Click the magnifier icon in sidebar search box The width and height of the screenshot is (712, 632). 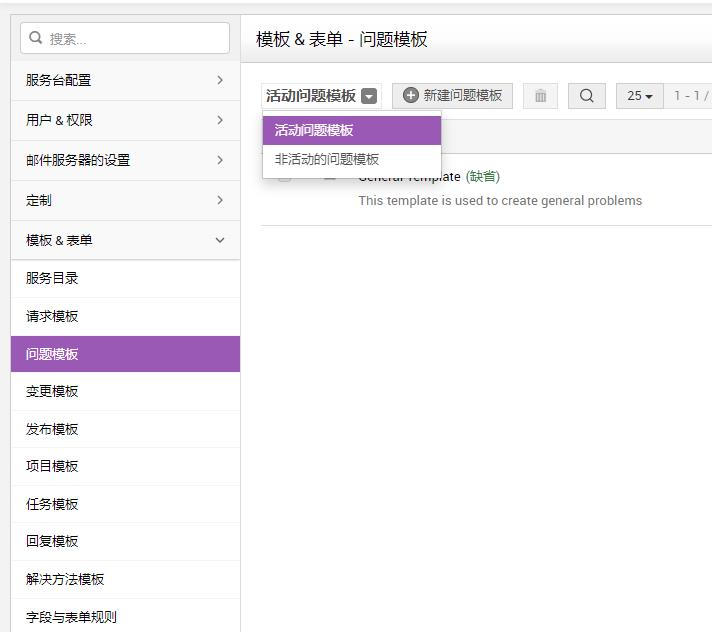[36, 38]
